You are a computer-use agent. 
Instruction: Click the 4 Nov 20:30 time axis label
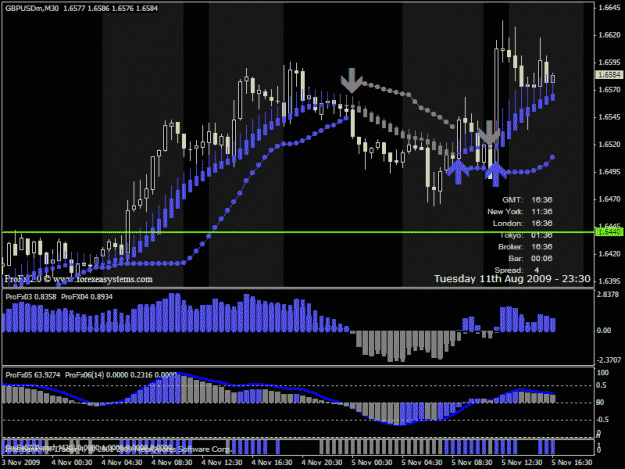point(322,463)
